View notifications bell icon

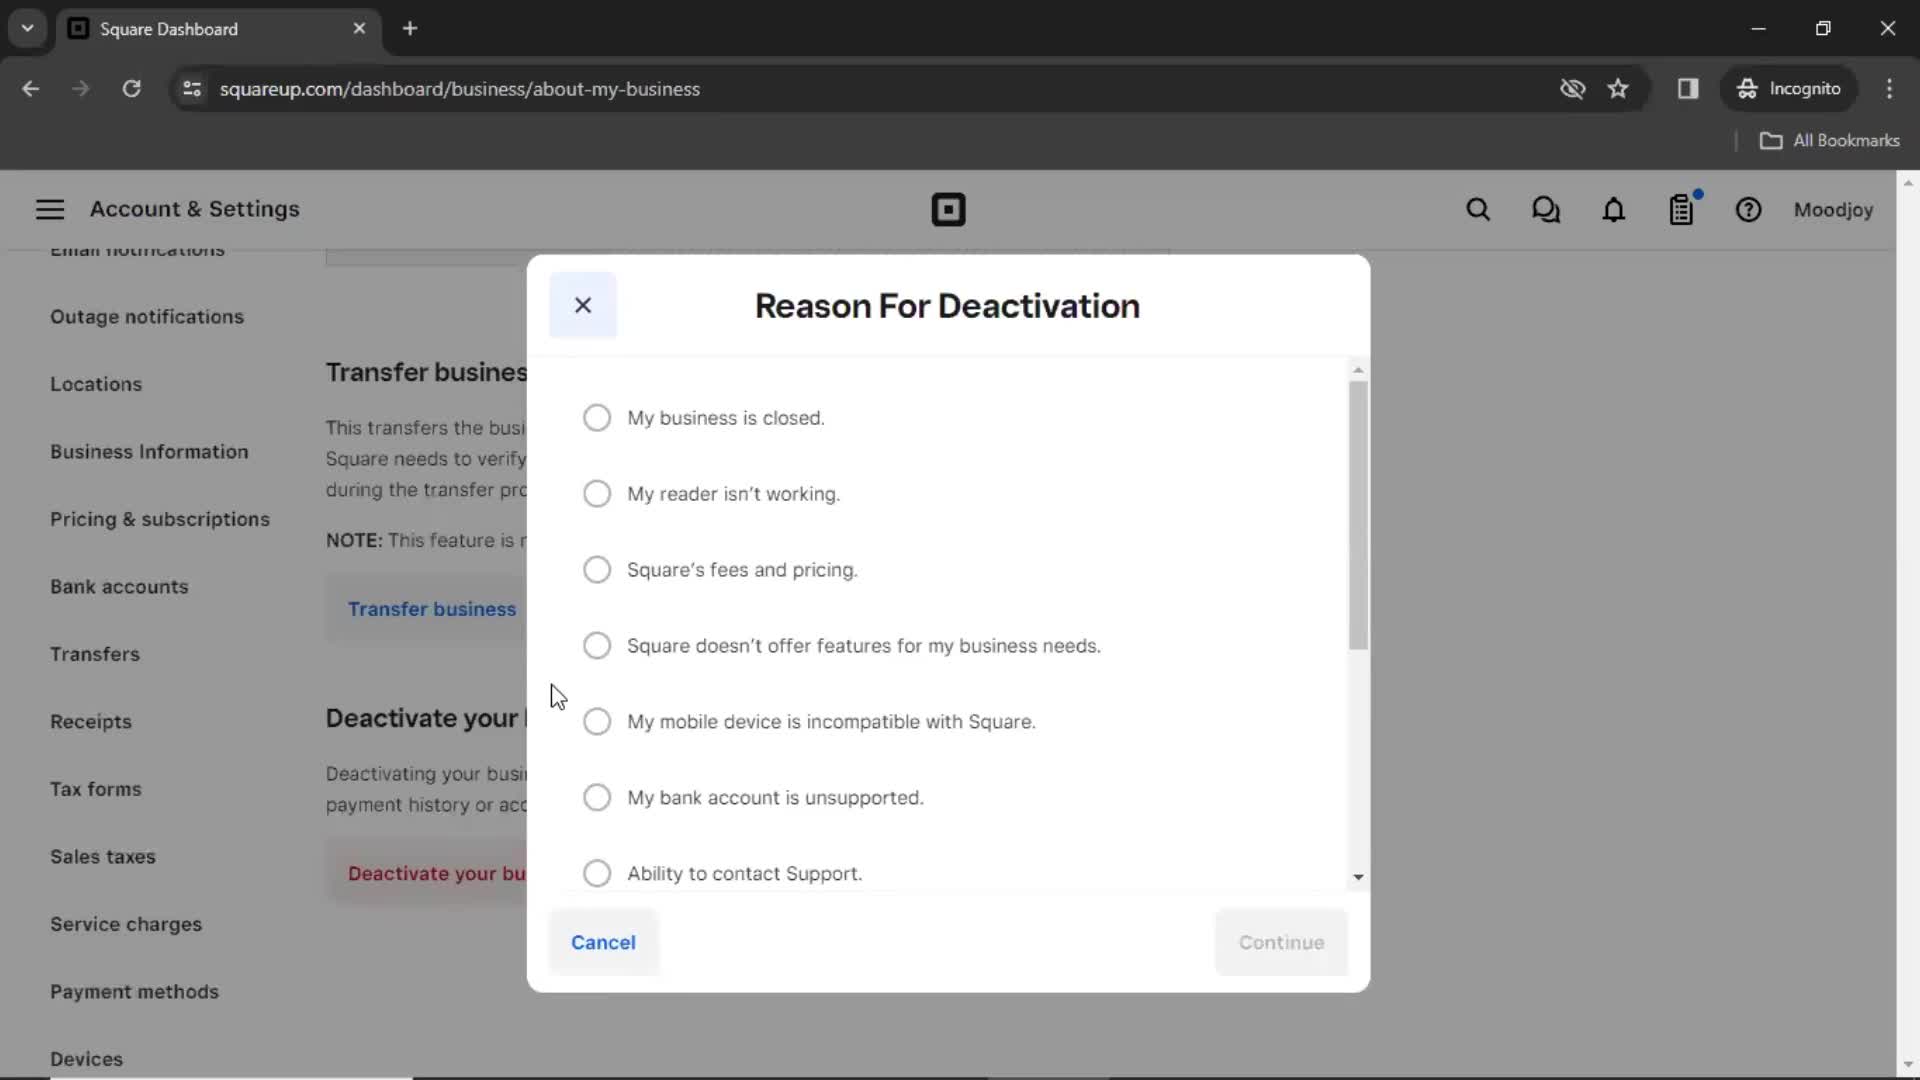[x=1614, y=210]
